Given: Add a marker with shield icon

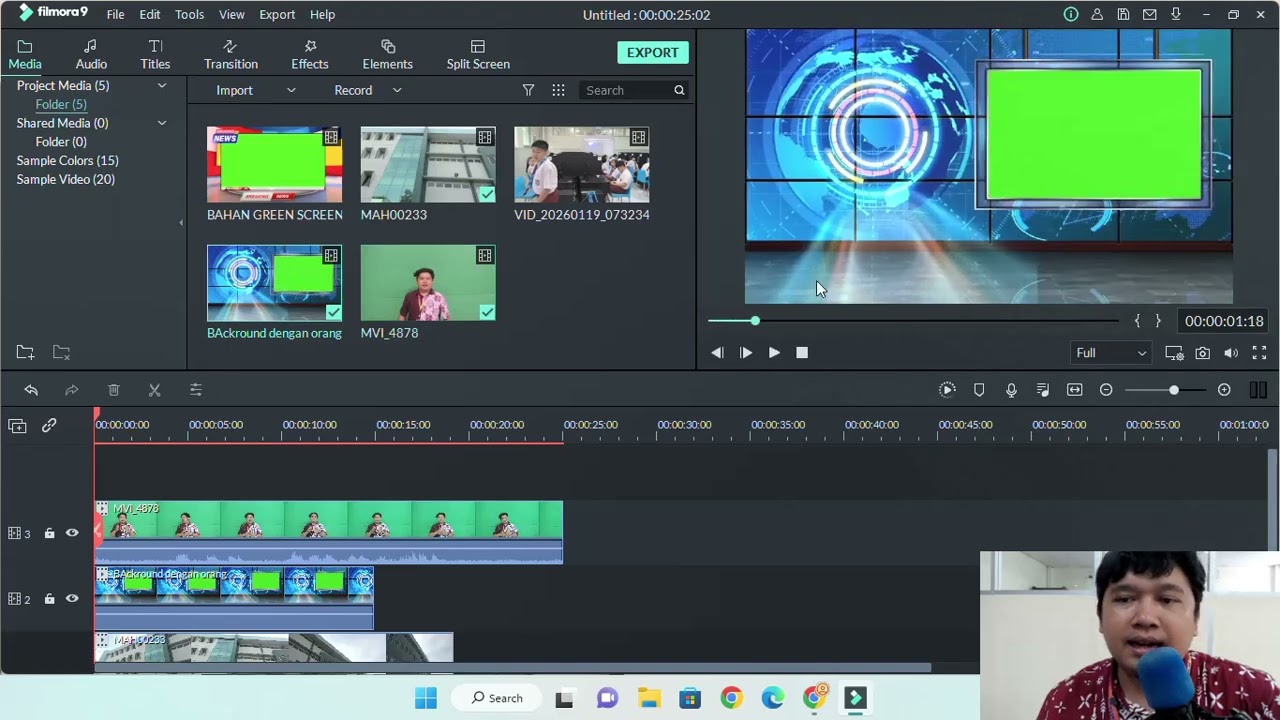Looking at the screenshot, I should pyautogui.click(x=979, y=390).
